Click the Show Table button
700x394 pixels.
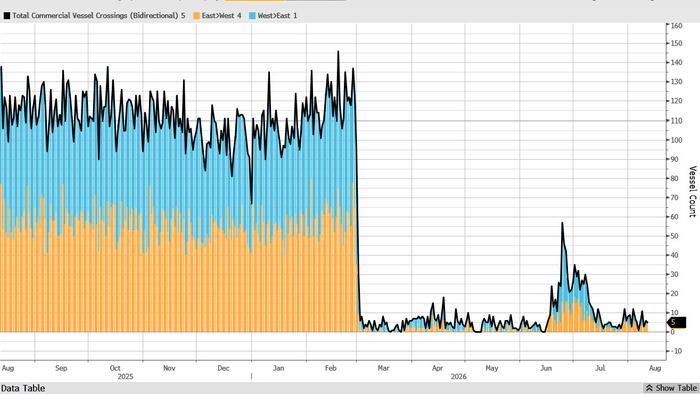coord(671,388)
